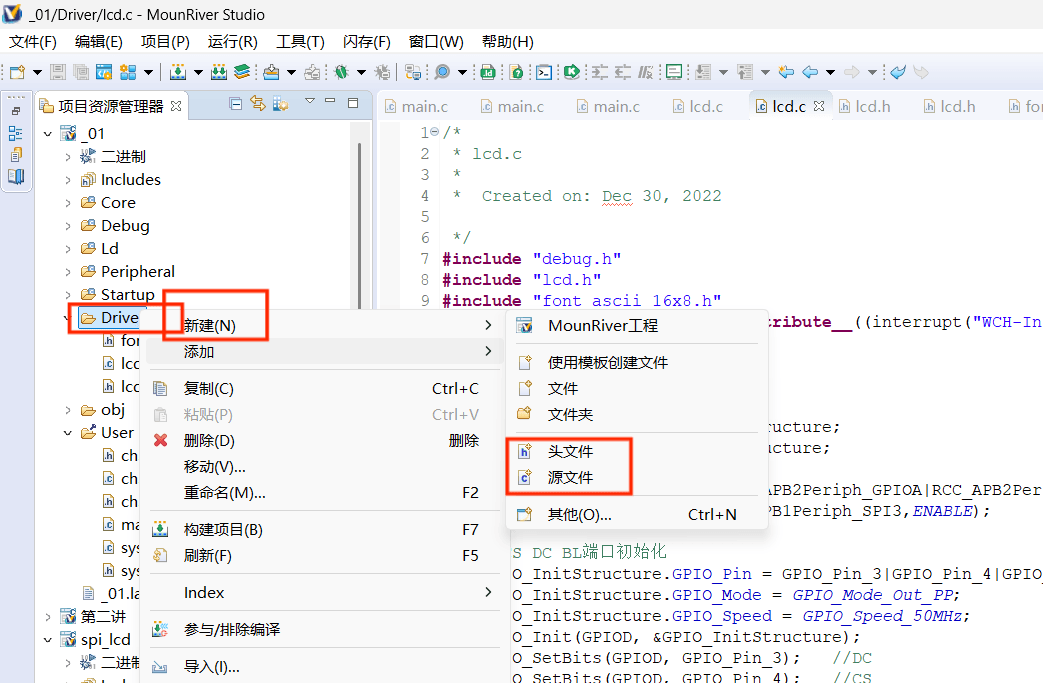
Task: Close the active lcd.c editor tab
Action: pyautogui.click(x=816, y=106)
